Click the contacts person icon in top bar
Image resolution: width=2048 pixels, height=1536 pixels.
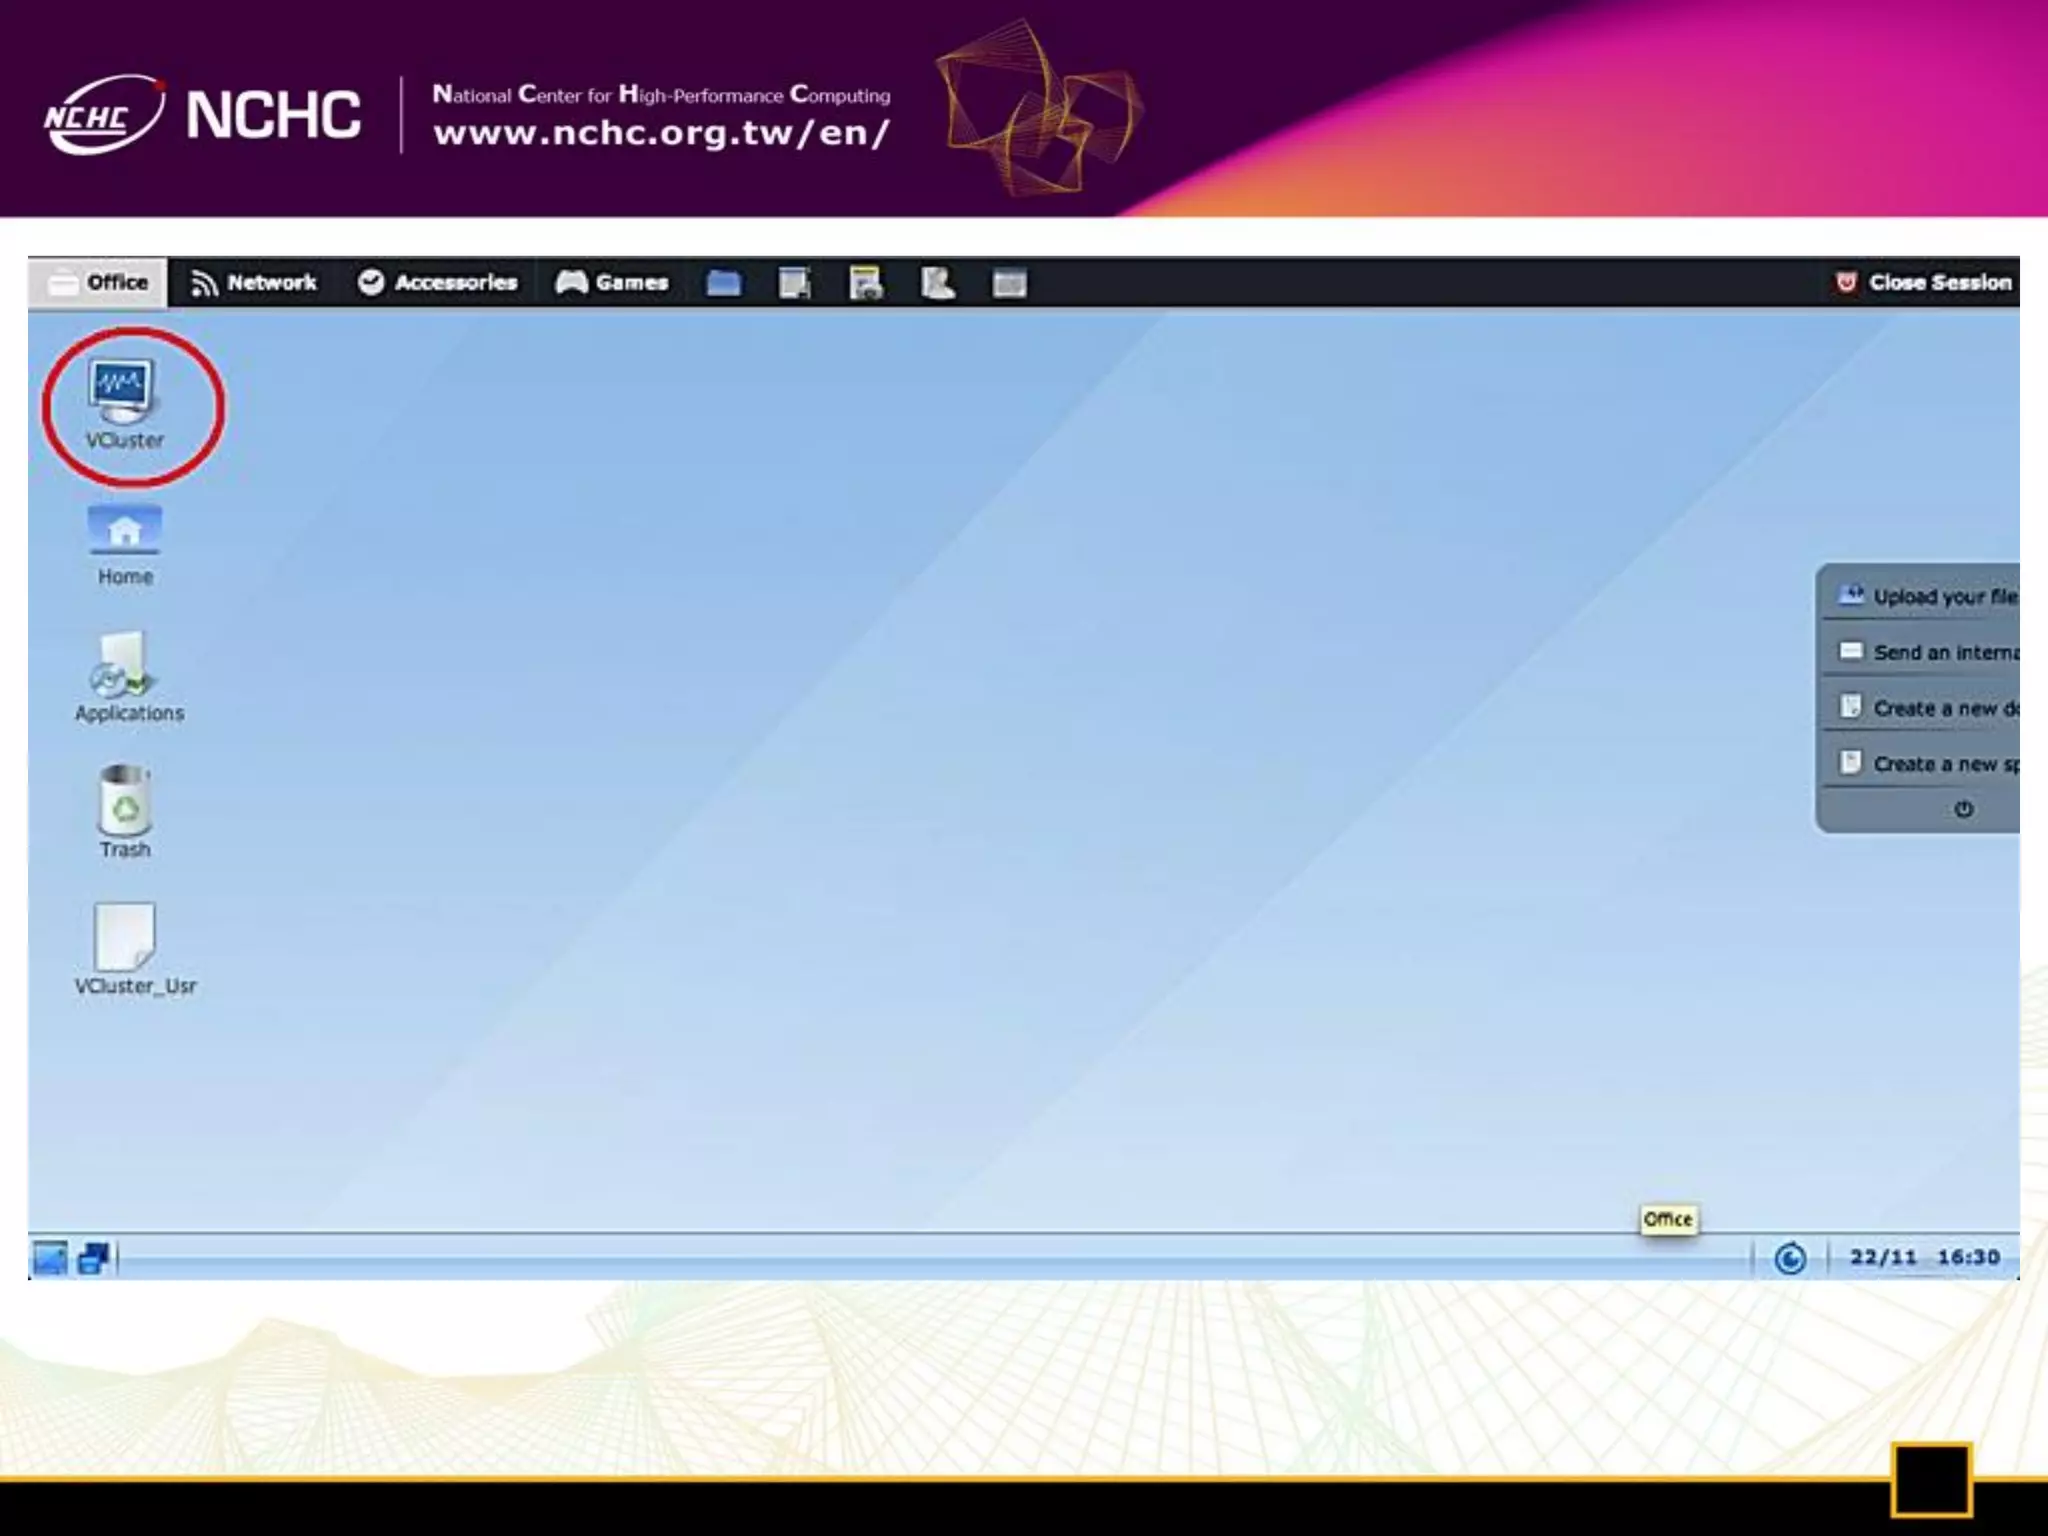tap(937, 284)
